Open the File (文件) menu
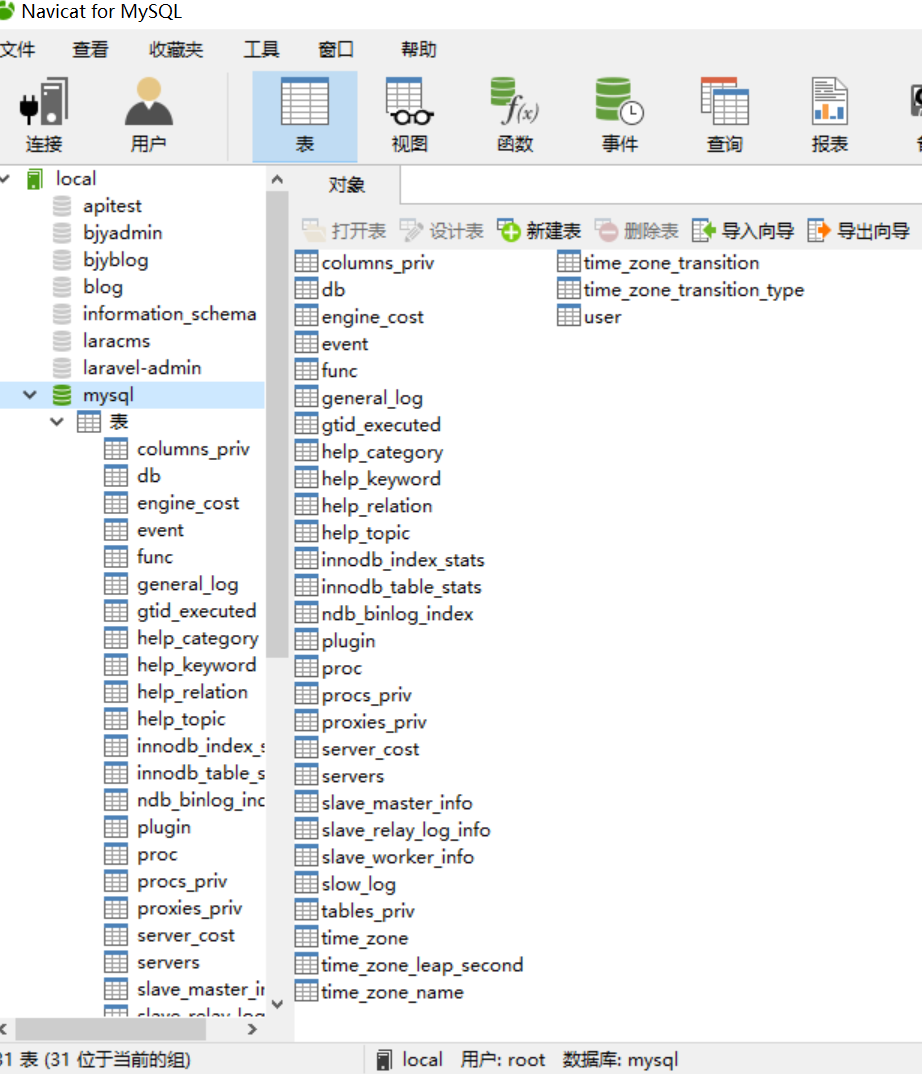922x1074 pixels. pyautogui.click(x=18, y=49)
